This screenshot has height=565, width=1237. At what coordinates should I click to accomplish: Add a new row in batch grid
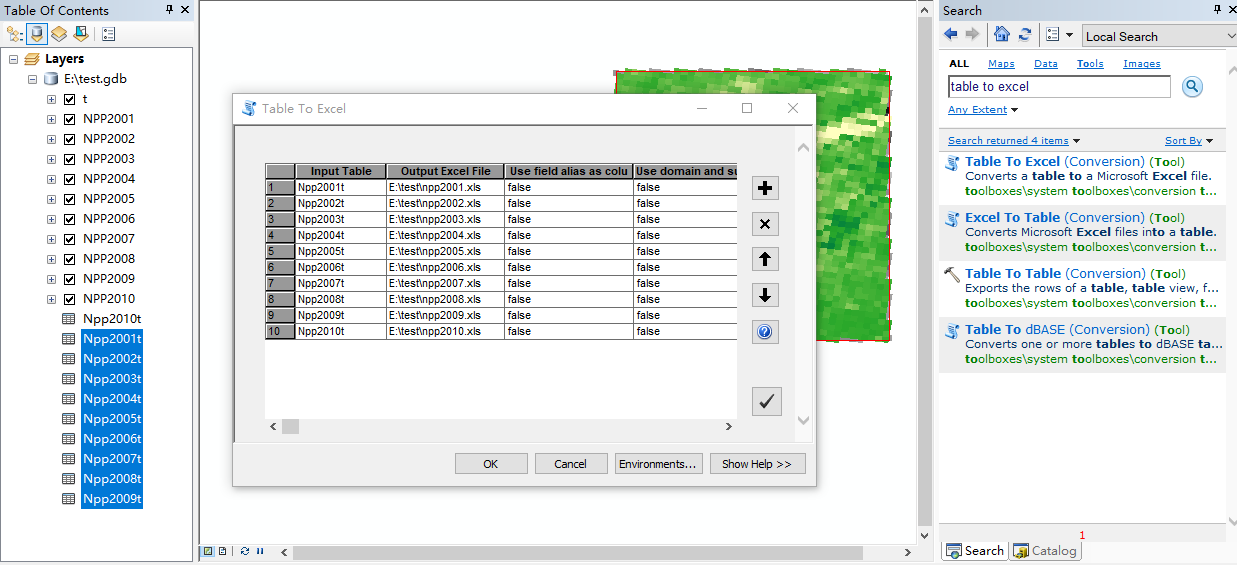pos(765,188)
